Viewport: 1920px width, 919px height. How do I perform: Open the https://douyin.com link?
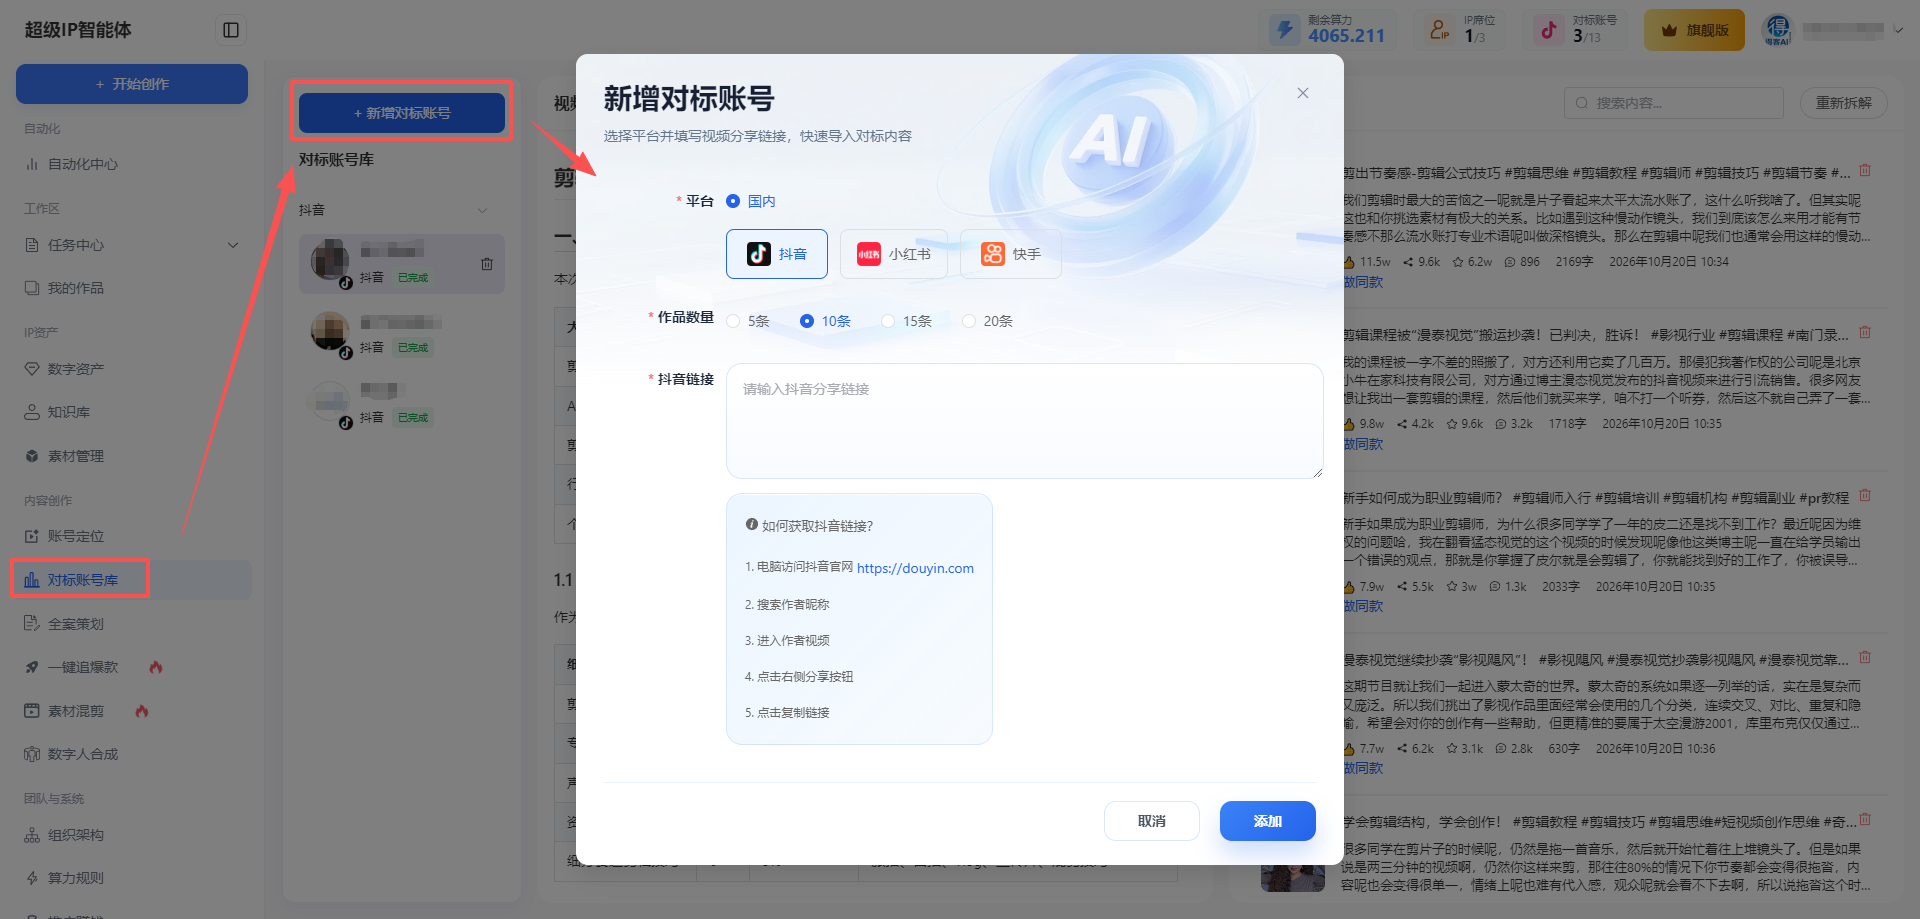click(x=915, y=568)
